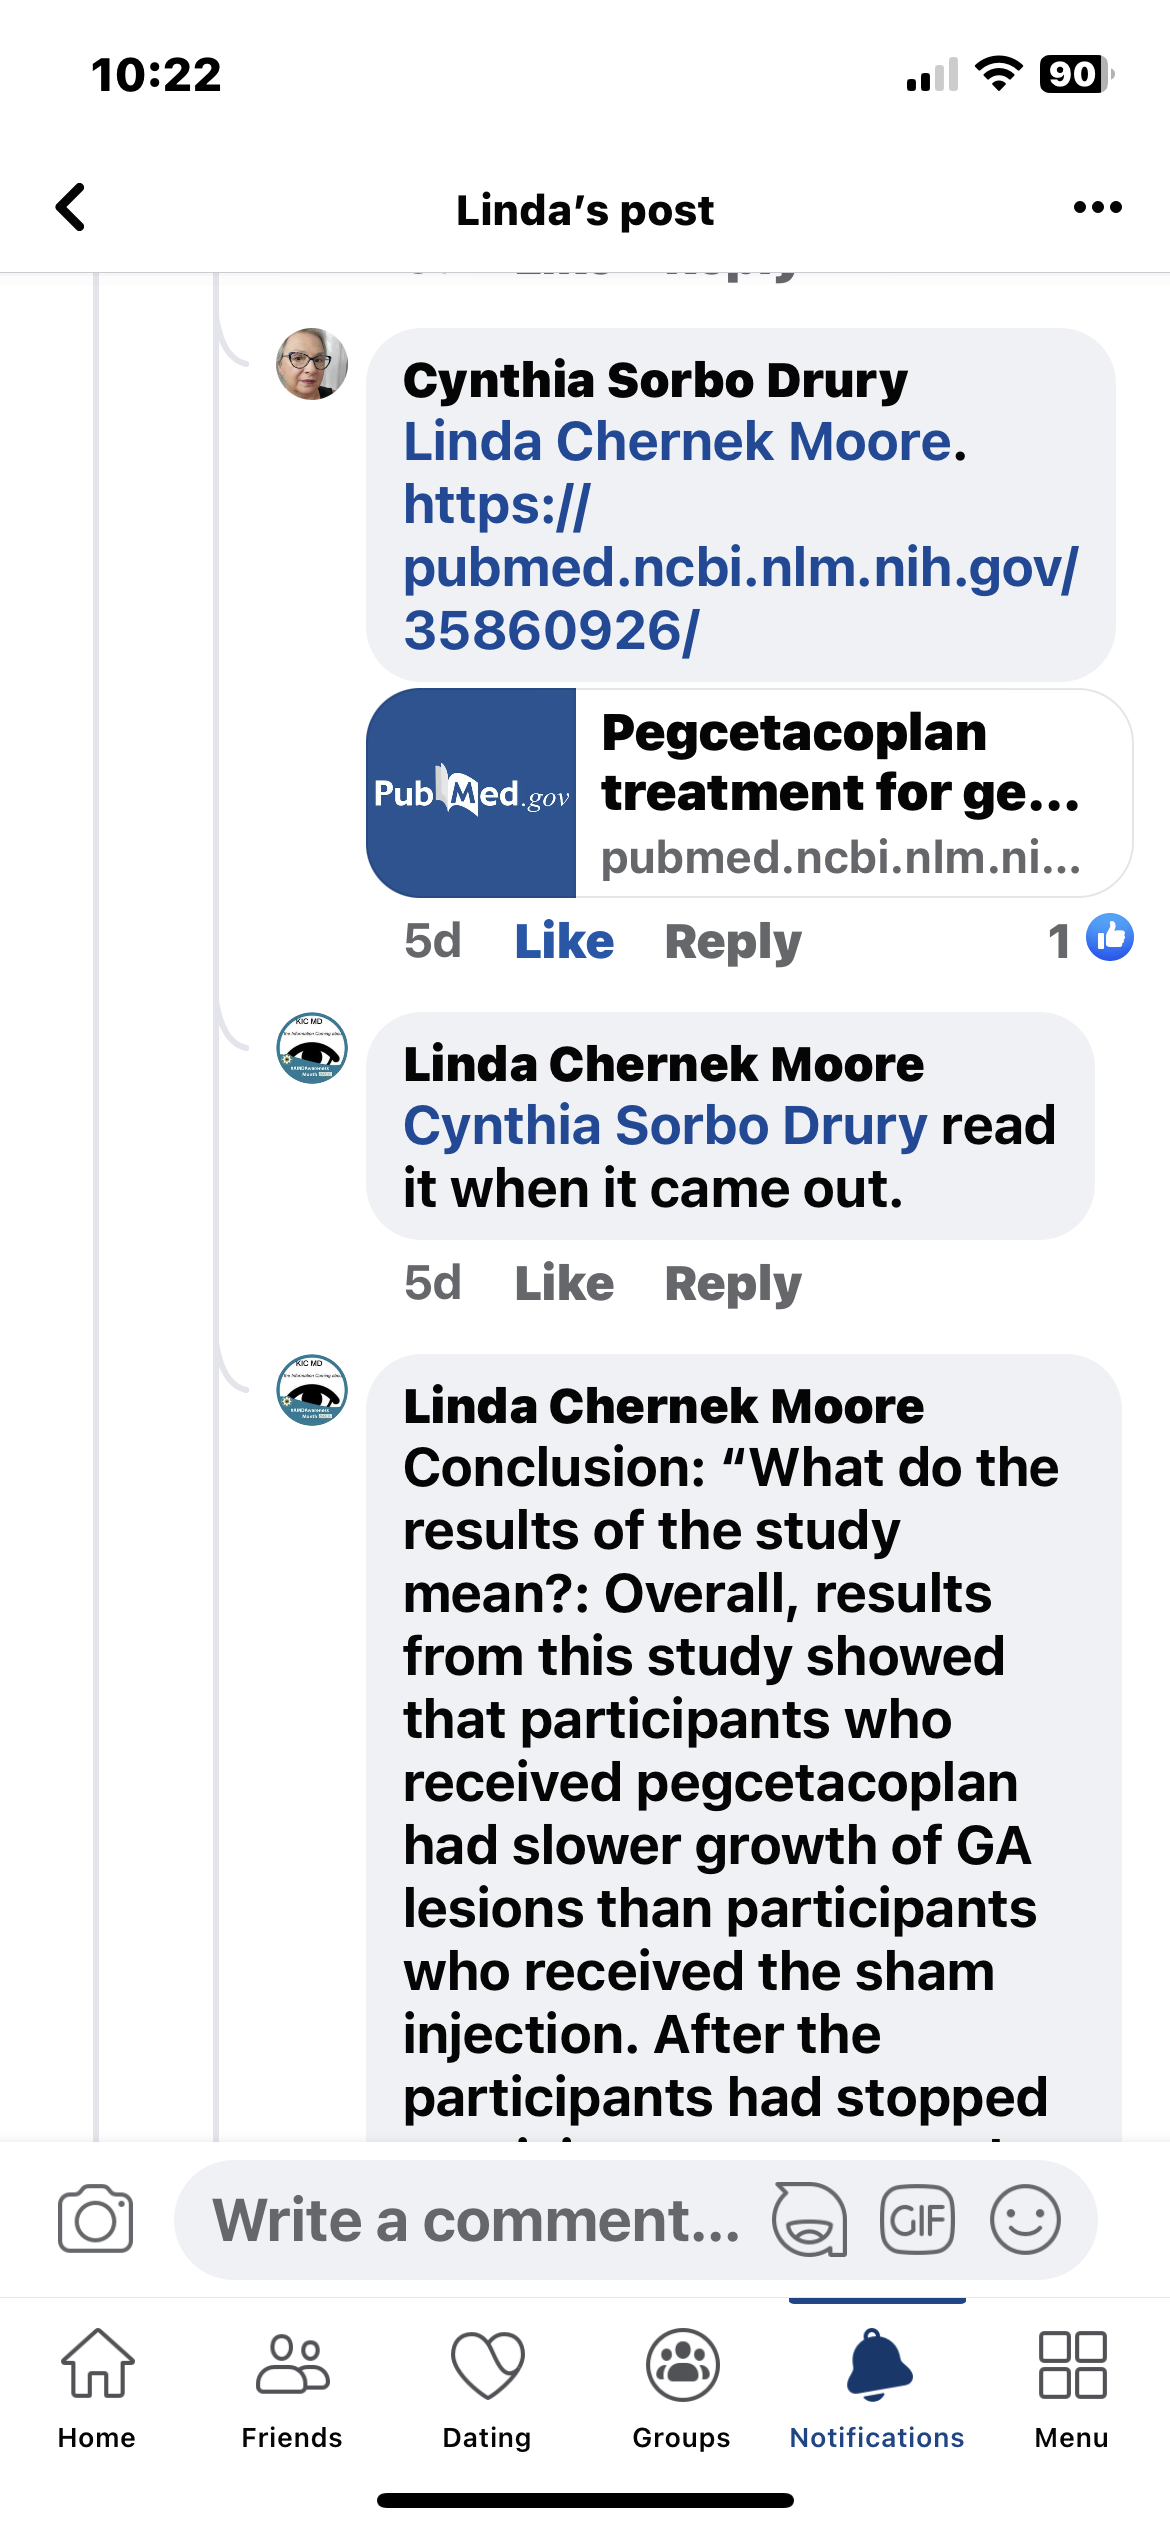1170x2532 pixels.
Task: Tap the blue thumbs-up reaction icon
Action: tap(1109, 938)
